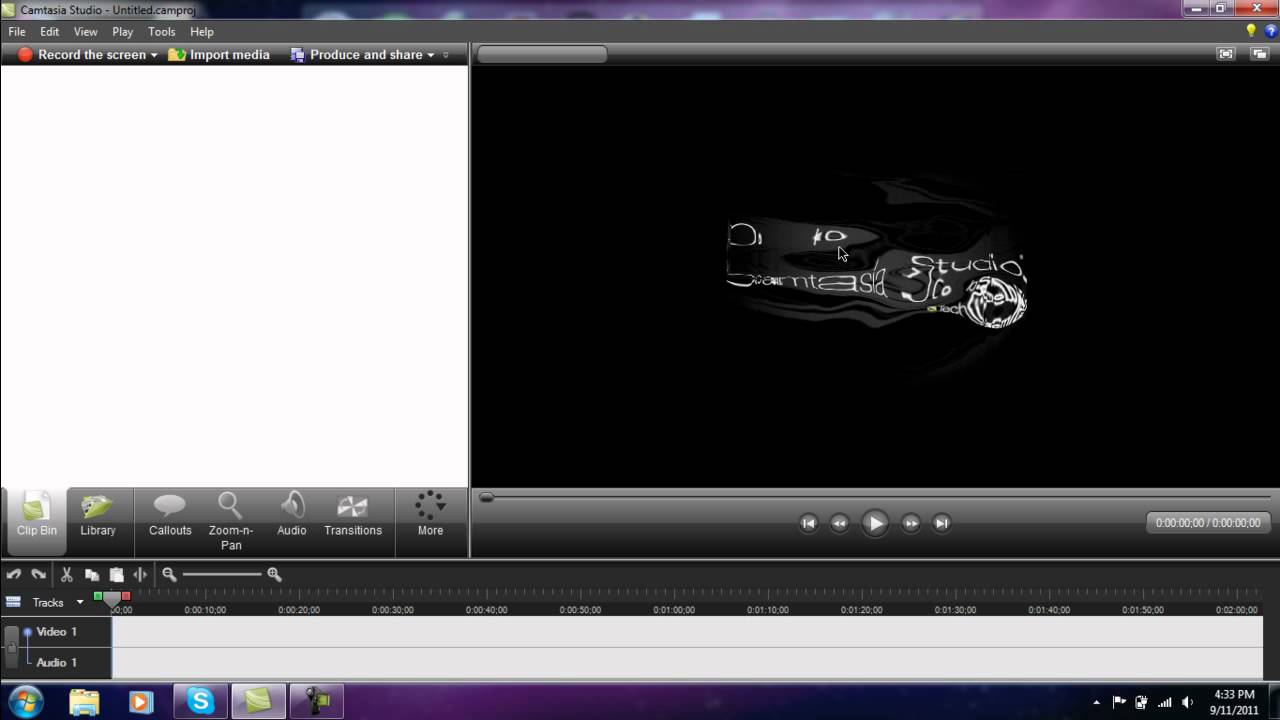The width and height of the screenshot is (1280, 720).
Task: Click the Cut scissors icon
Action: pos(67,574)
